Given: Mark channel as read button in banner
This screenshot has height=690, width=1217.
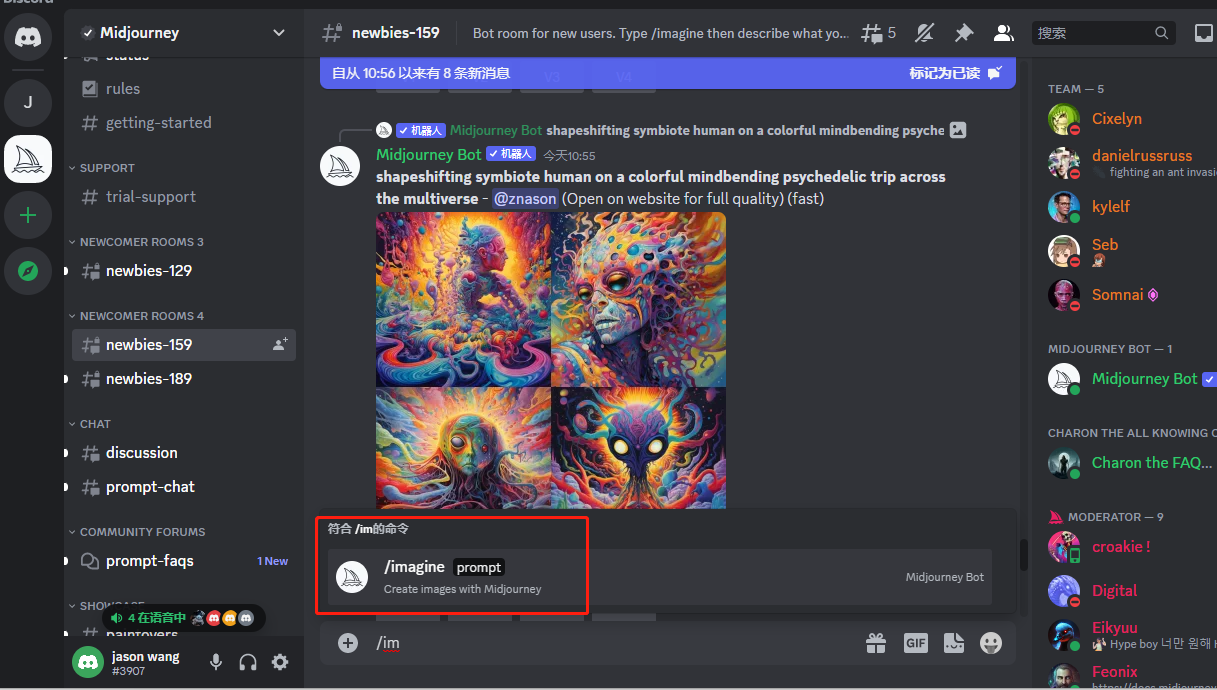Looking at the screenshot, I should pyautogui.click(x=955, y=73).
